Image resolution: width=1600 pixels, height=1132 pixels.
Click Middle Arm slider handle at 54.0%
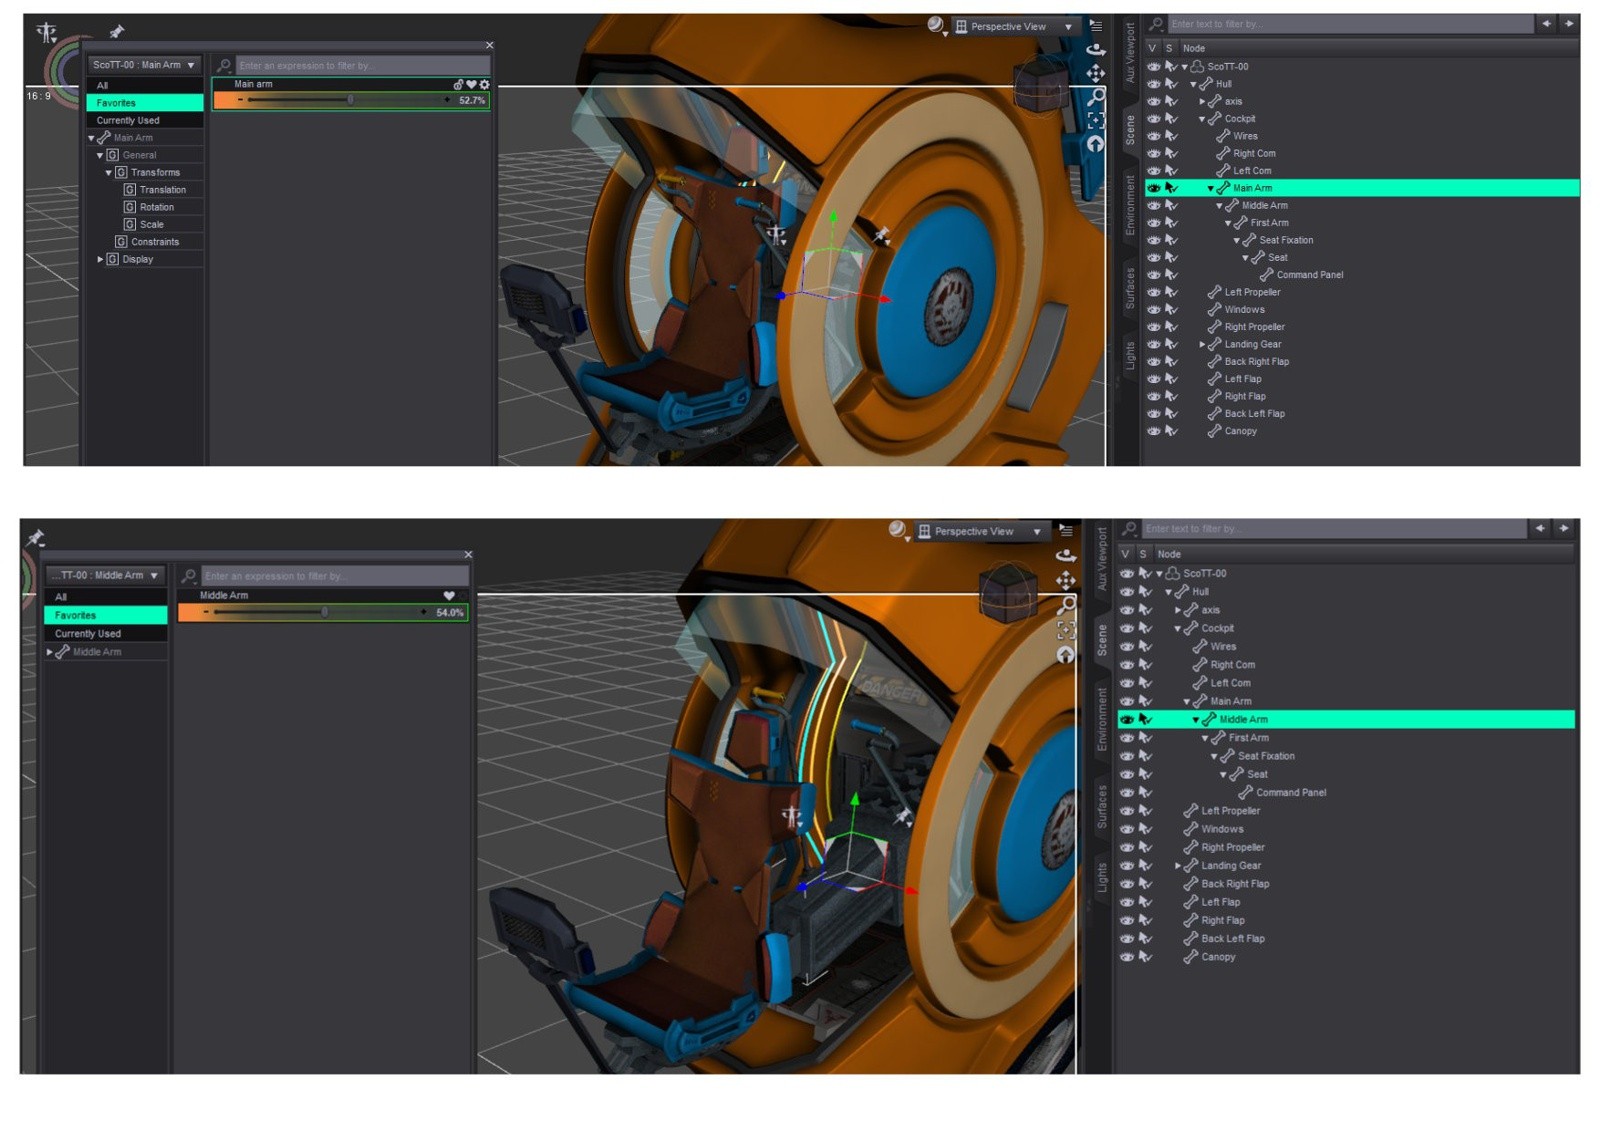[324, 612]
